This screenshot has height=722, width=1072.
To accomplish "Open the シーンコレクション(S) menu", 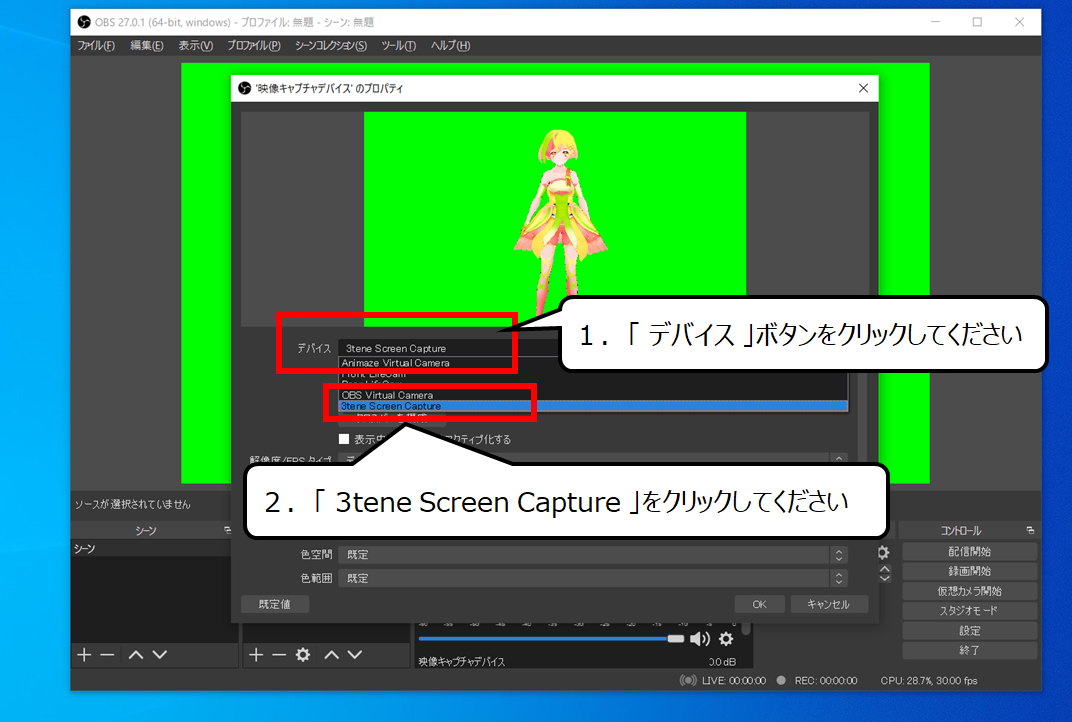I will (x=331, y=46).
